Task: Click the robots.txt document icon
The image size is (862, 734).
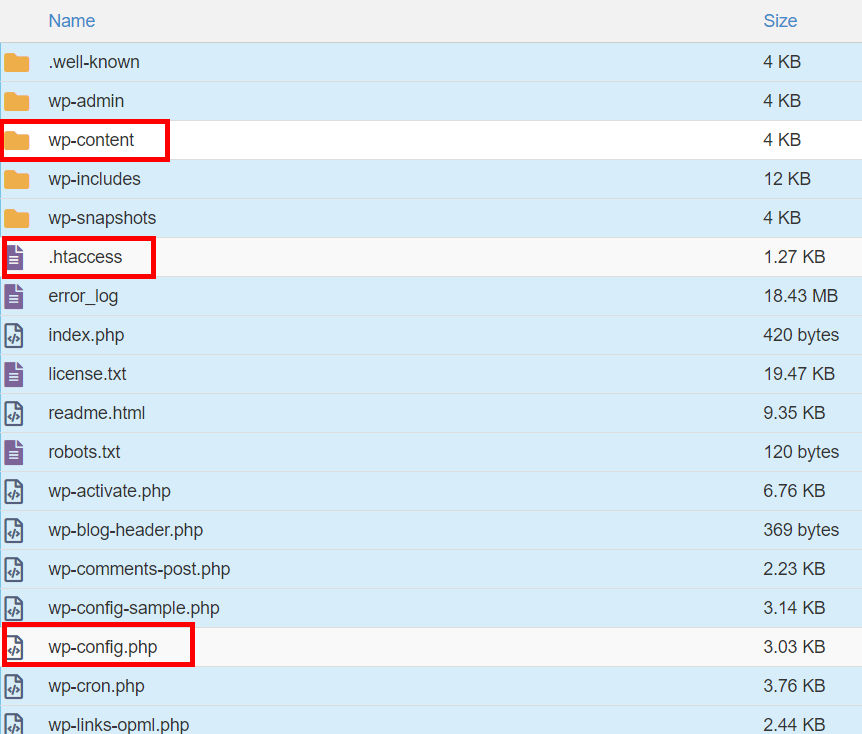Action: pos(14,452)
